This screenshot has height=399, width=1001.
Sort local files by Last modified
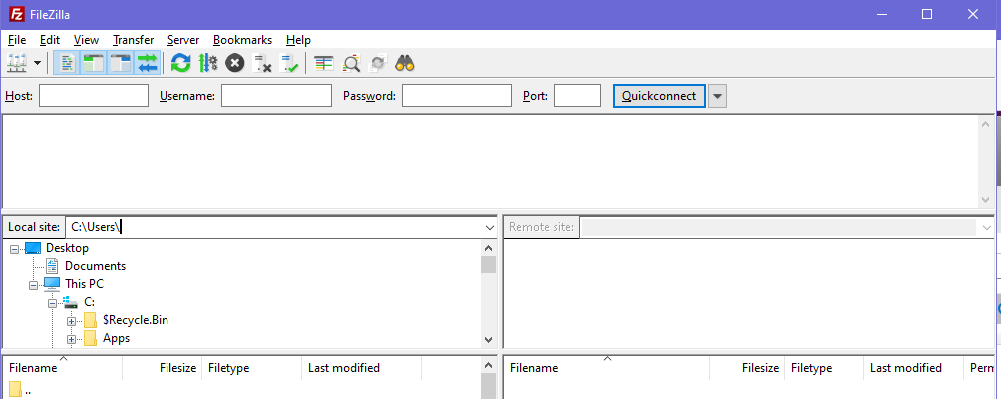[361, 368]
